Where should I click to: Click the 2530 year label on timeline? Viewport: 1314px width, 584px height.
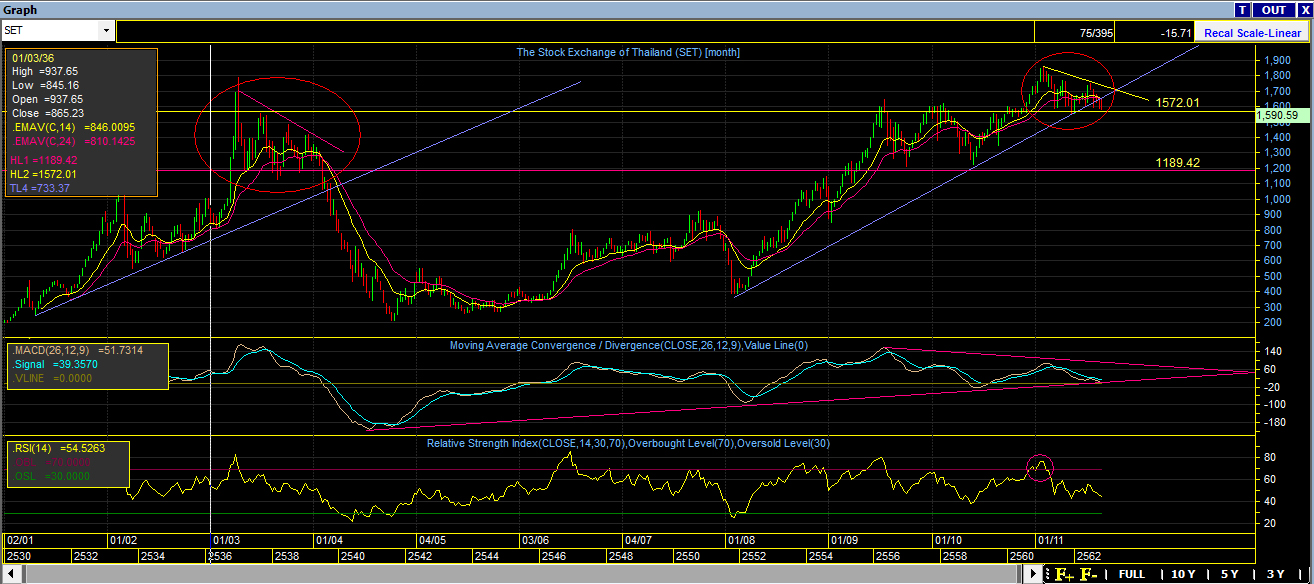[x=18, y=555]
